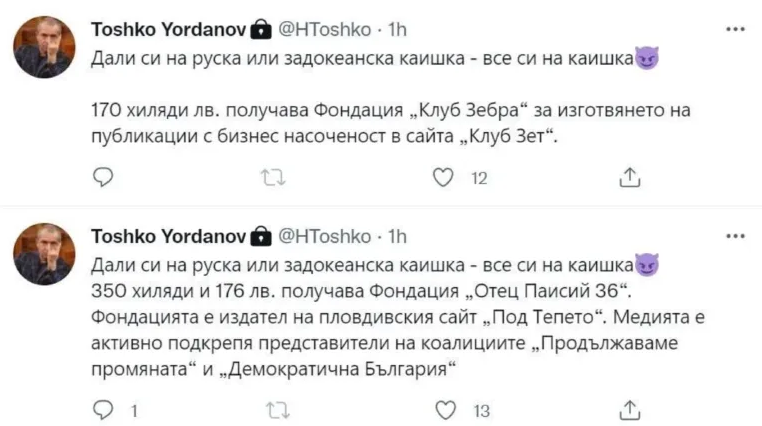Click @HToshko handle in second tweet
This screenshot has height=426, width=762.
327,237
